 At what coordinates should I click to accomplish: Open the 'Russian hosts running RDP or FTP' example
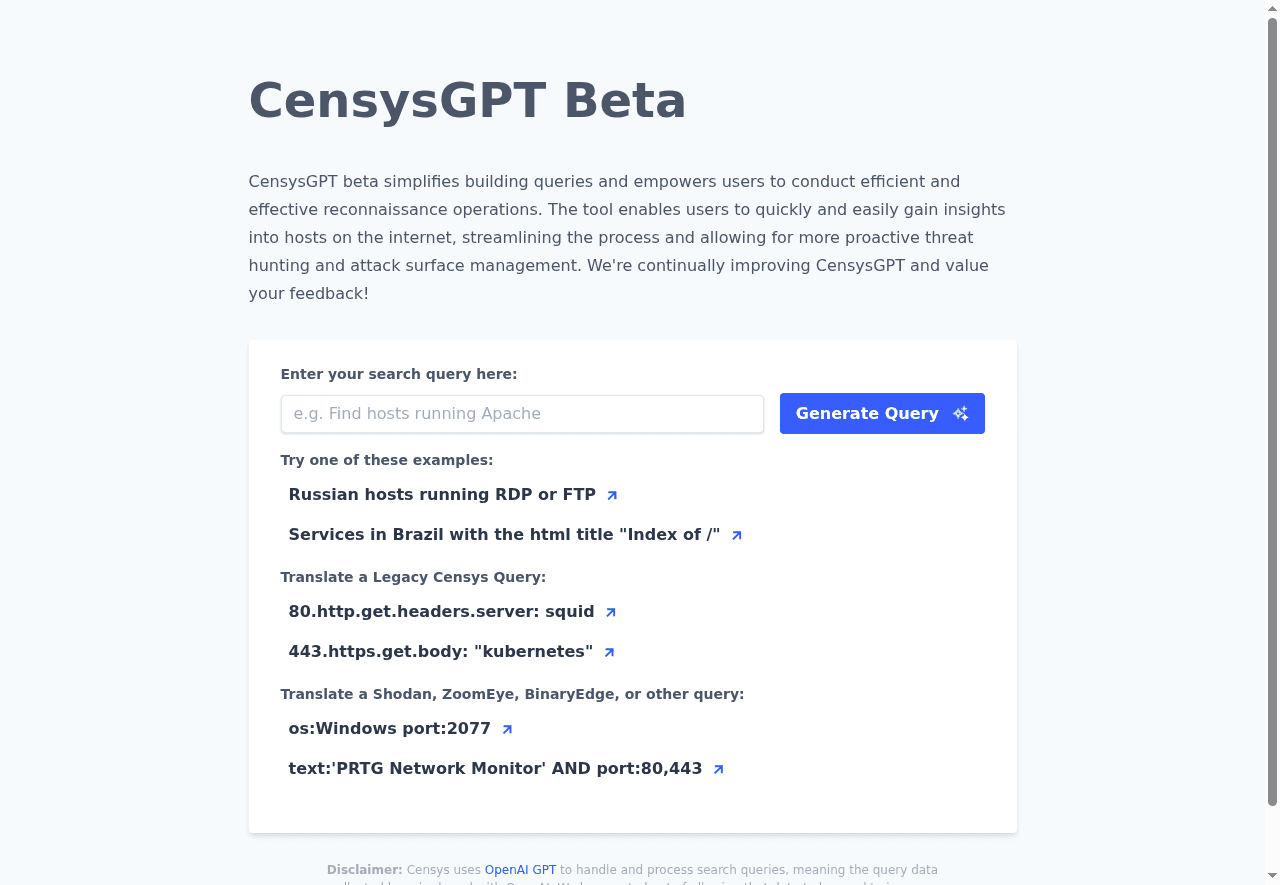pos(444,494)
